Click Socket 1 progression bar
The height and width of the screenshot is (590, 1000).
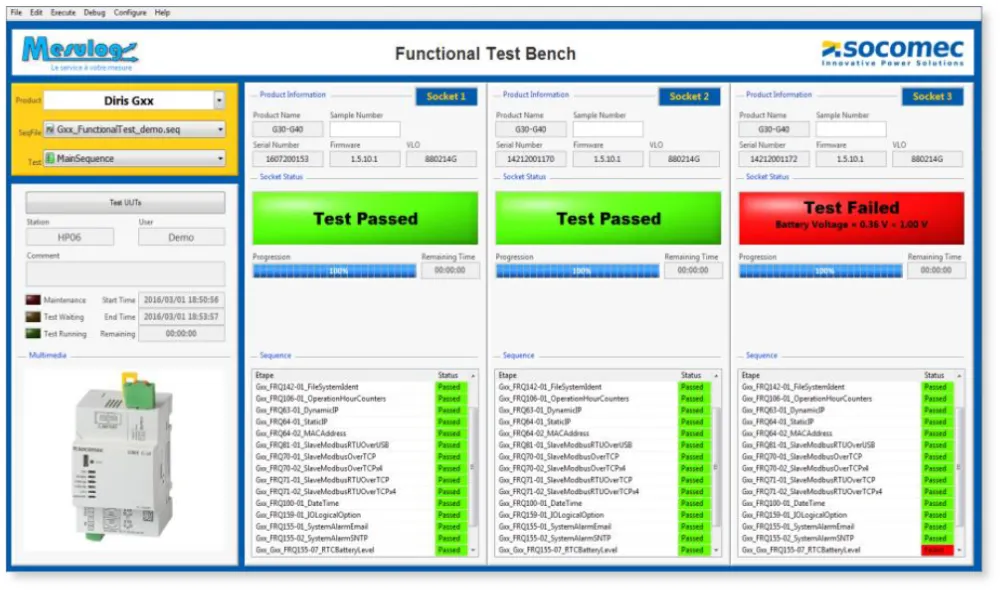pos(335,271)
